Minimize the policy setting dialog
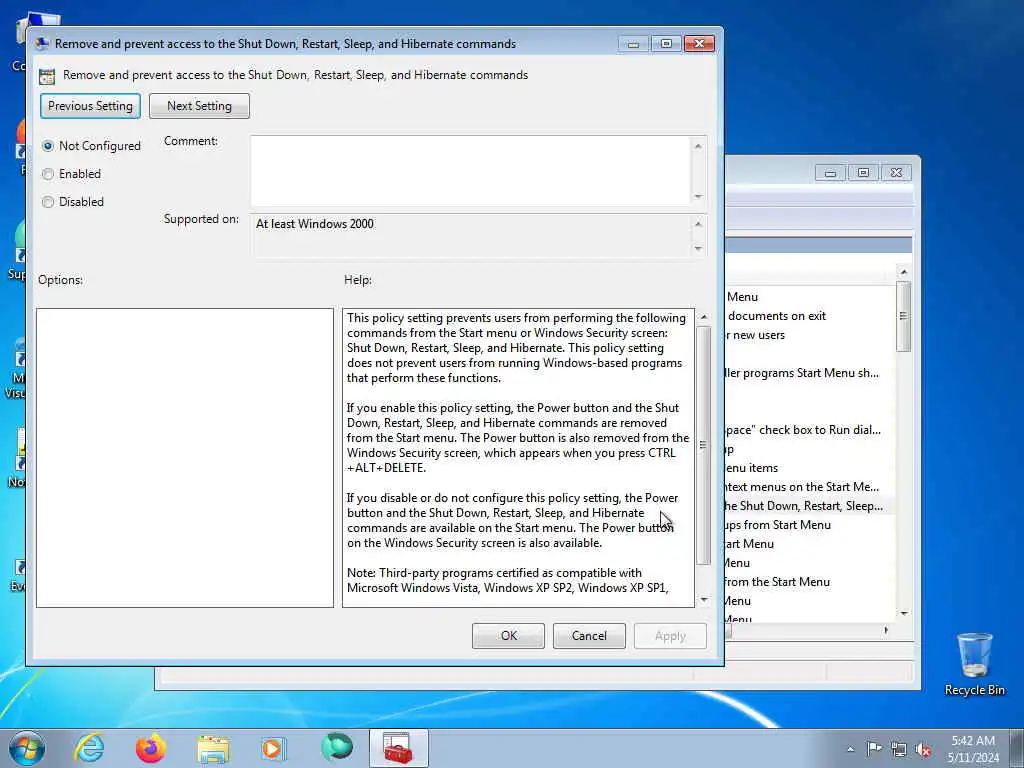The width and height of the screenshot is (1024, 768). coord(633,44)
